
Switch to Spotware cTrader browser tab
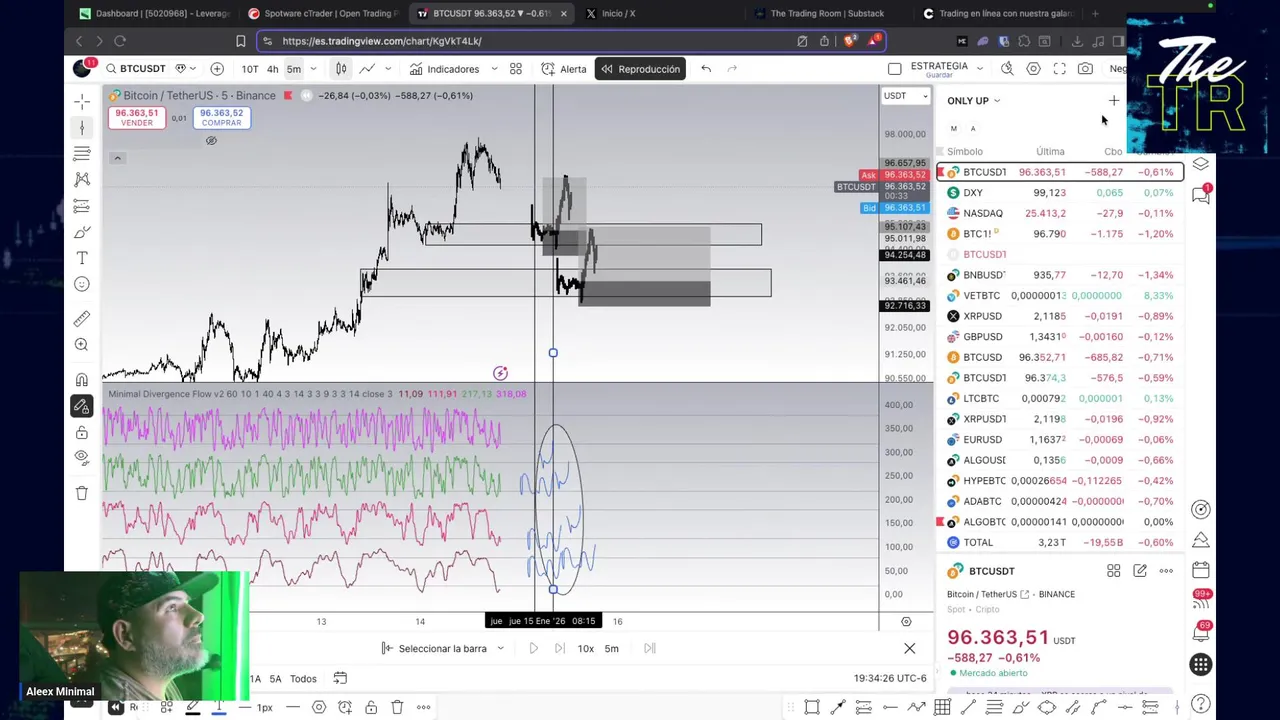tap(322, 13)
